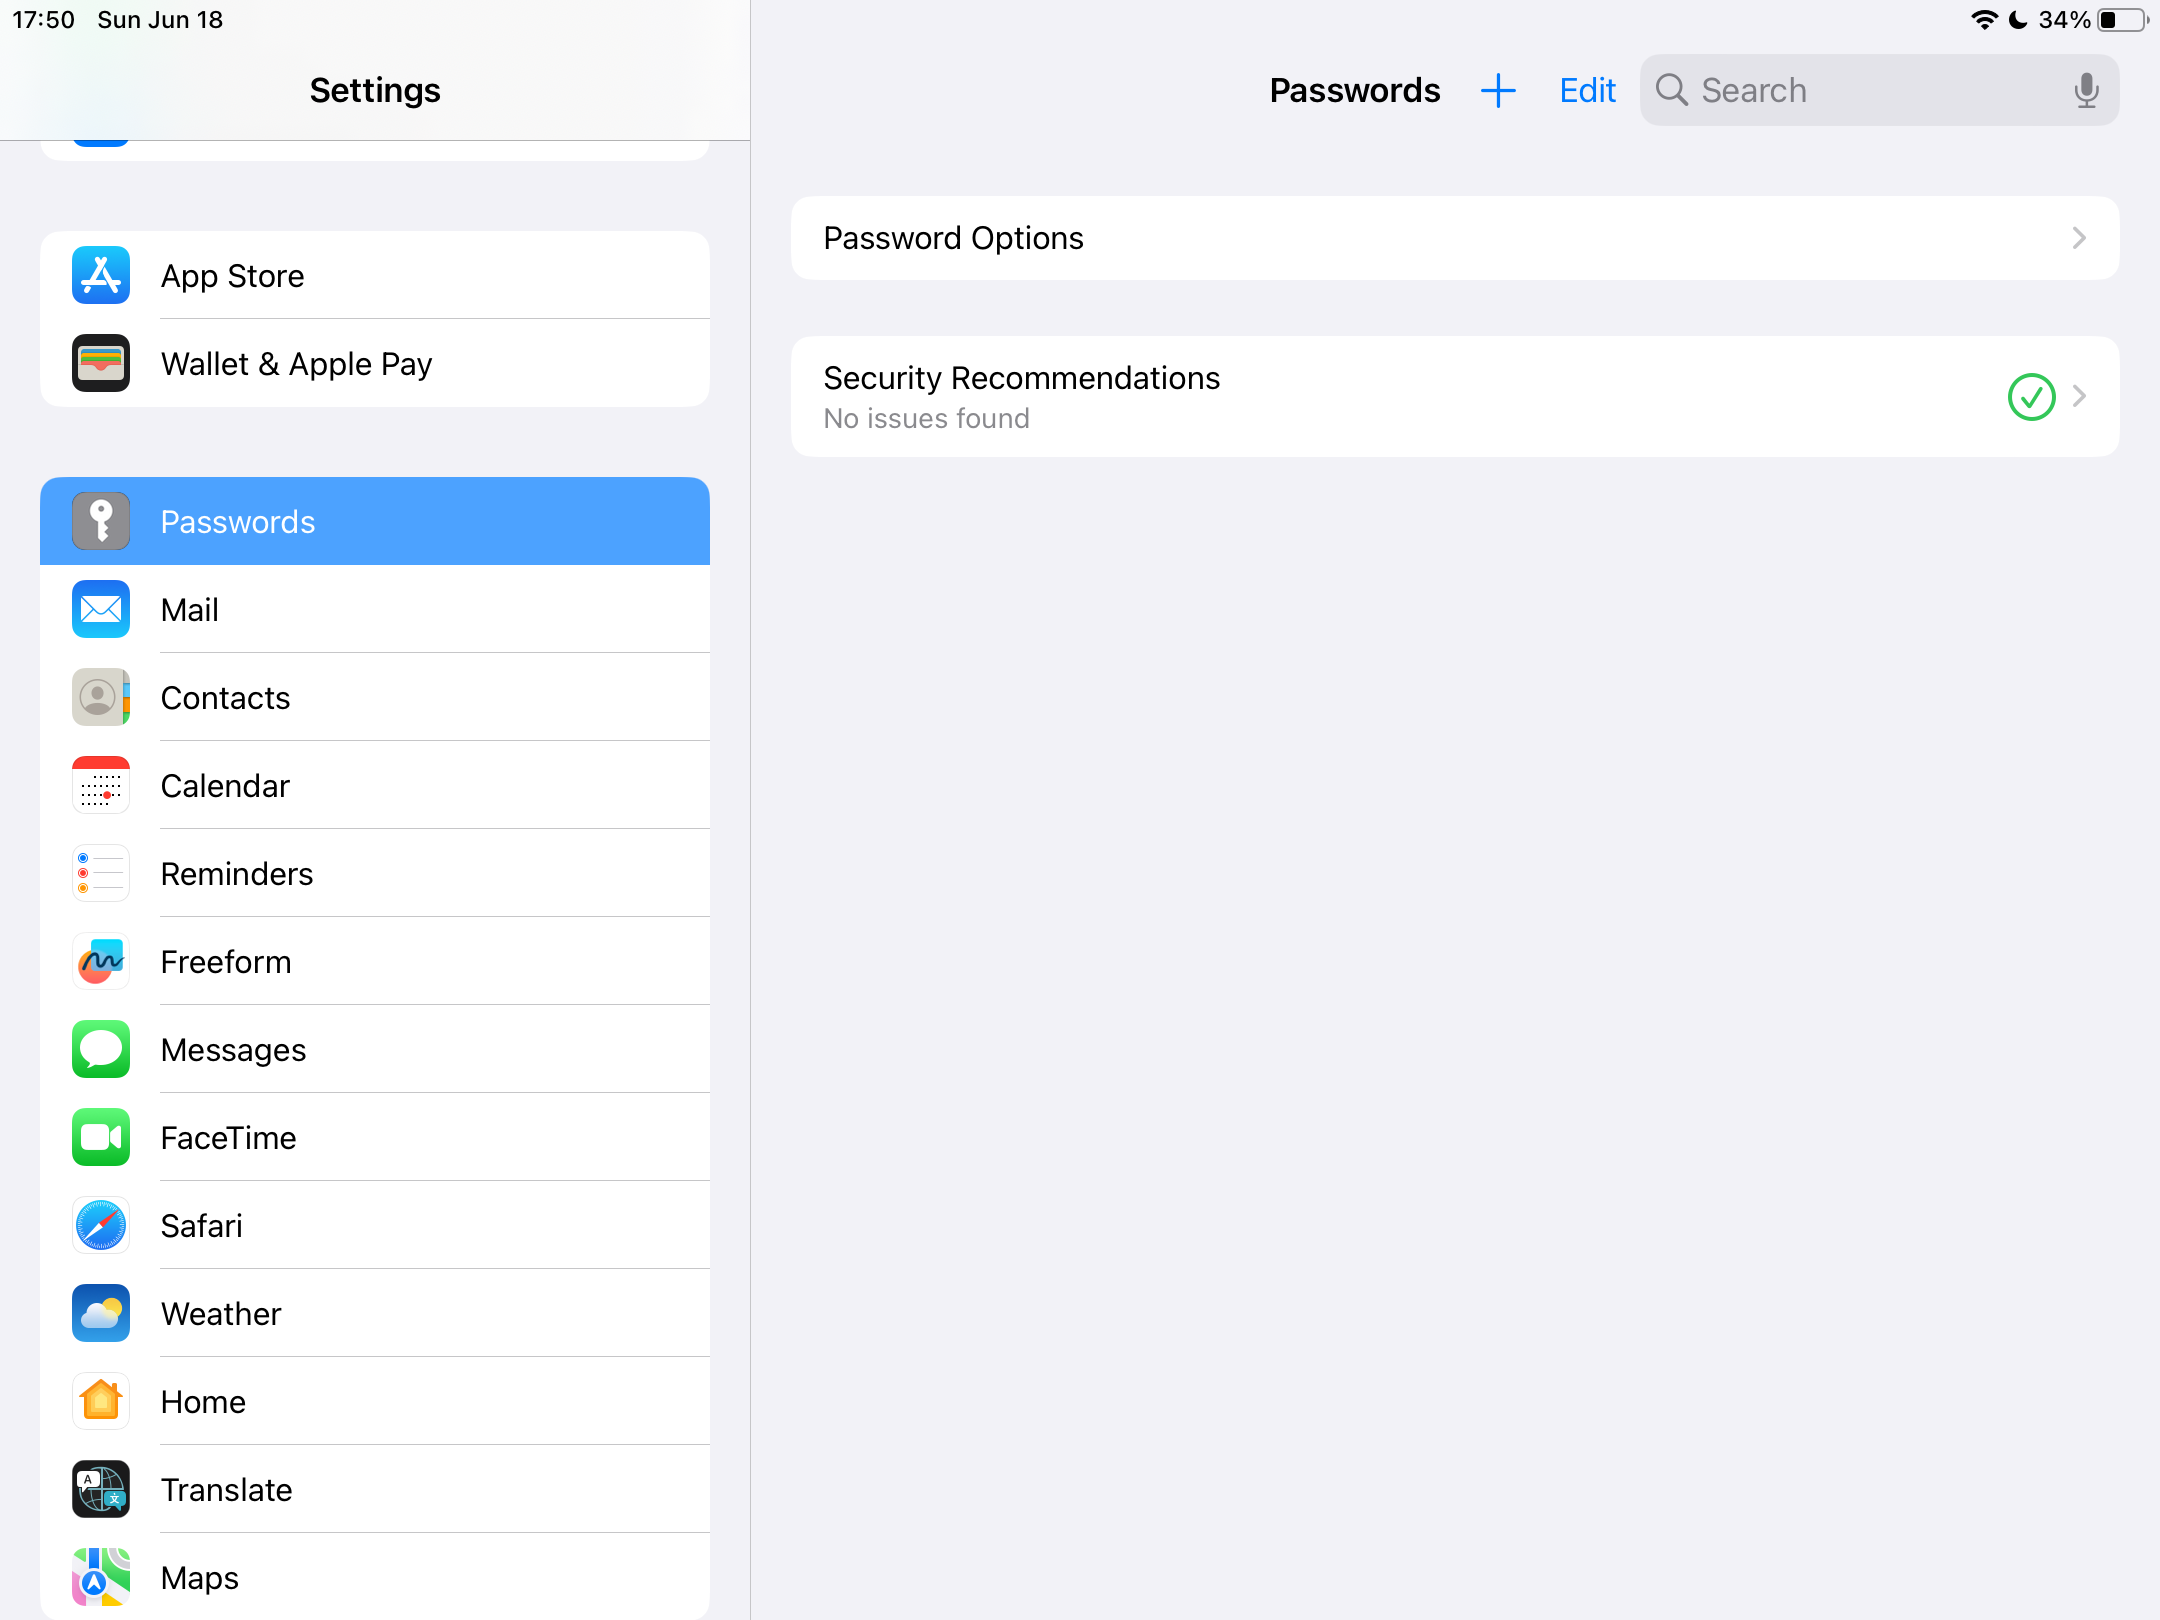
Task: Open Mail settings in sidebar
Action: pos(375,609)
